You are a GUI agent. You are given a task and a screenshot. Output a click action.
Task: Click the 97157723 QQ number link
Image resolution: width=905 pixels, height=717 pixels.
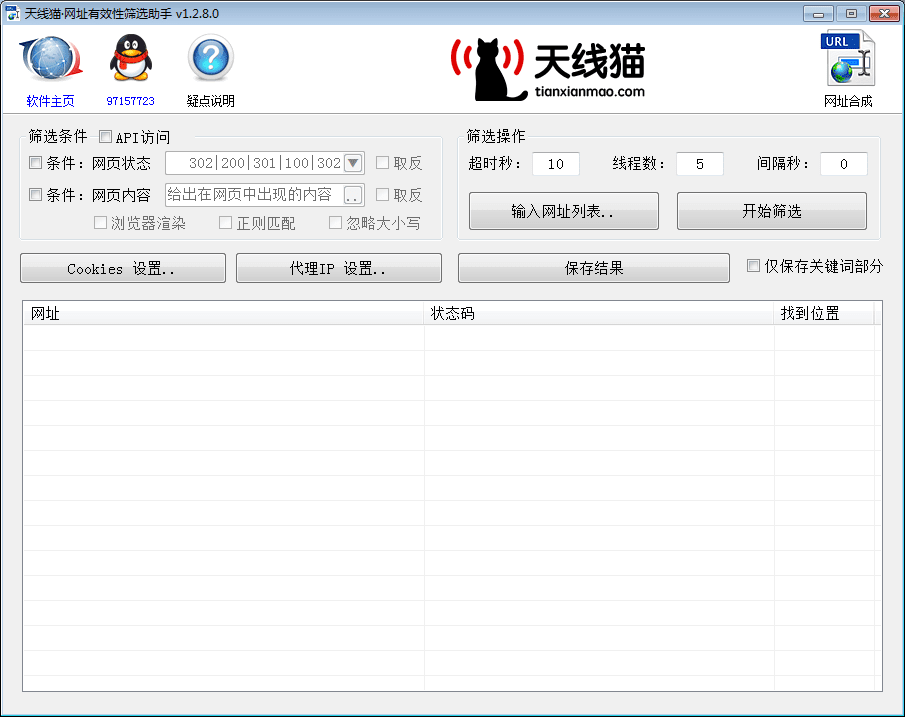(130, 101)
